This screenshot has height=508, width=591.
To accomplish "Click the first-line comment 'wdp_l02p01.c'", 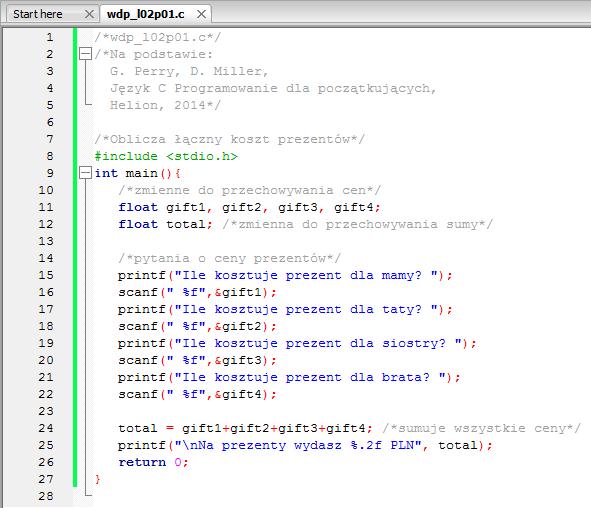I will coord(158,37).
